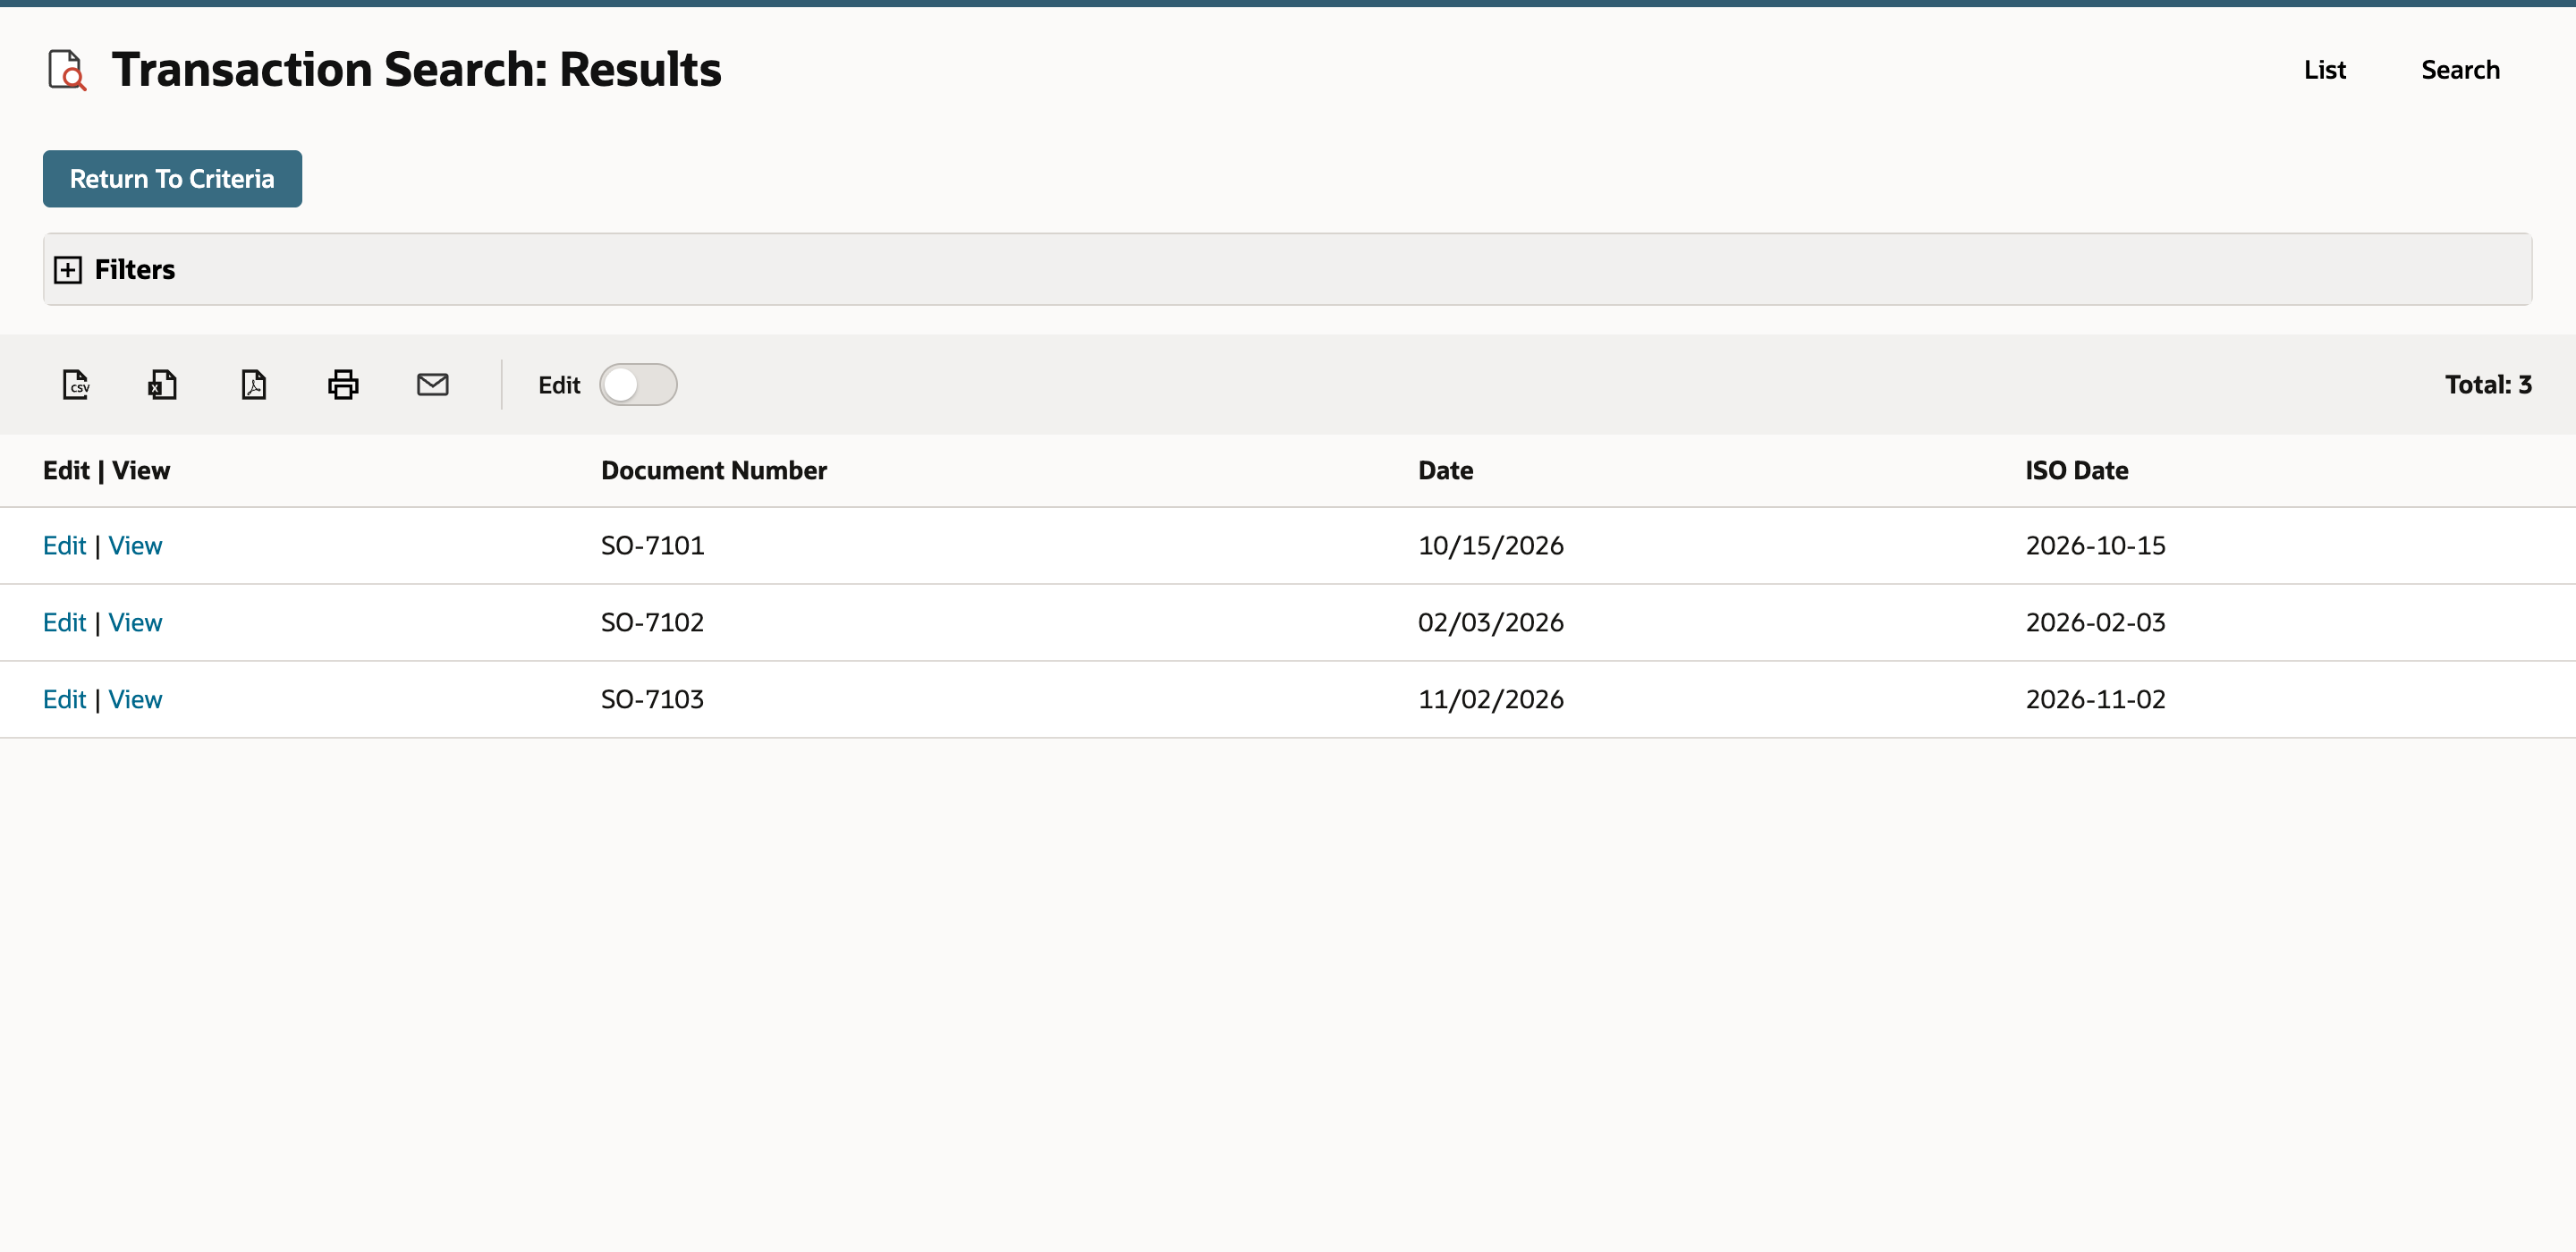Click the Total: 3 count label
Screen dimensions: 2576x1252
[x=2488, y=384]
